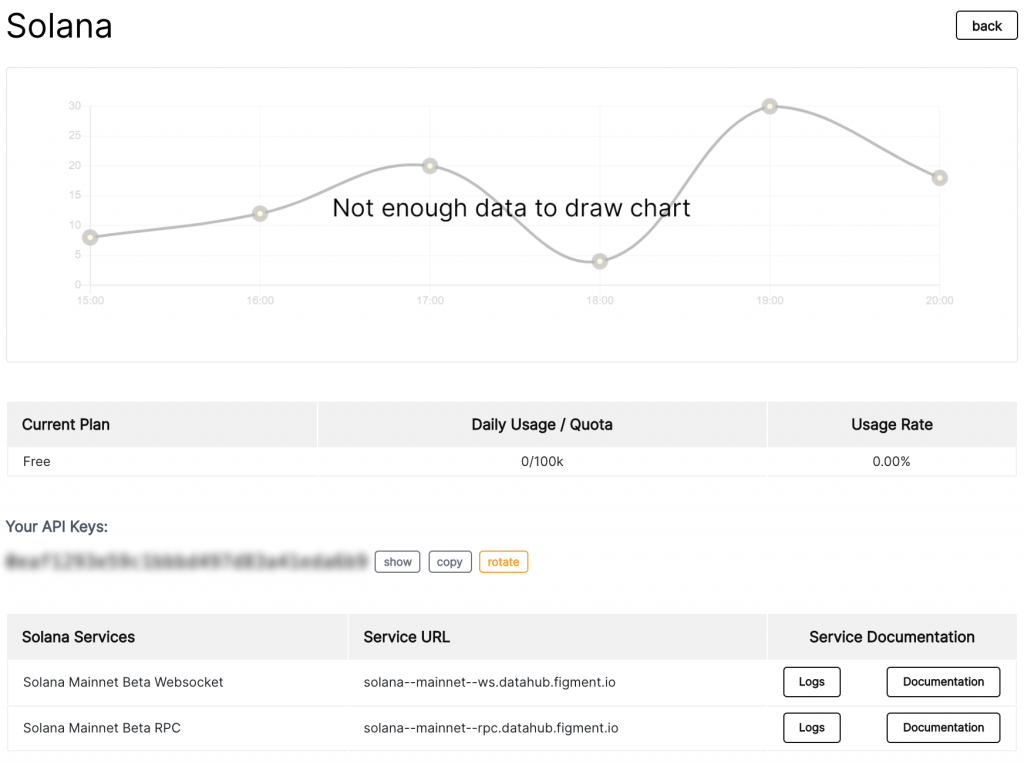
Task: Rotate the API key
Action: (x=503, y=562)
